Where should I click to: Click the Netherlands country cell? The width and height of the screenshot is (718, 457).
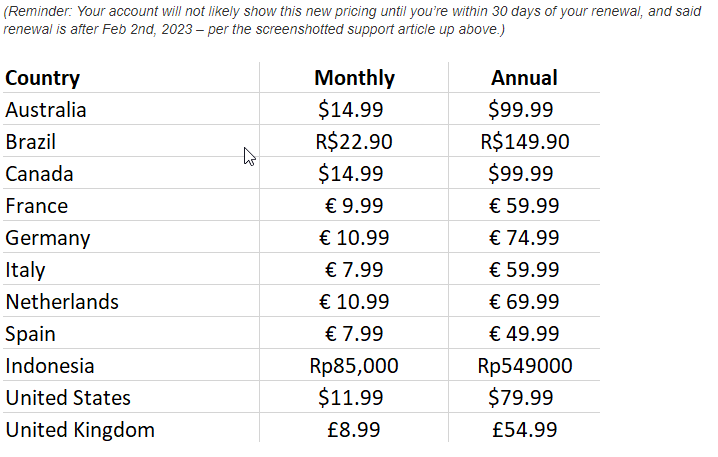click(62, 302)
